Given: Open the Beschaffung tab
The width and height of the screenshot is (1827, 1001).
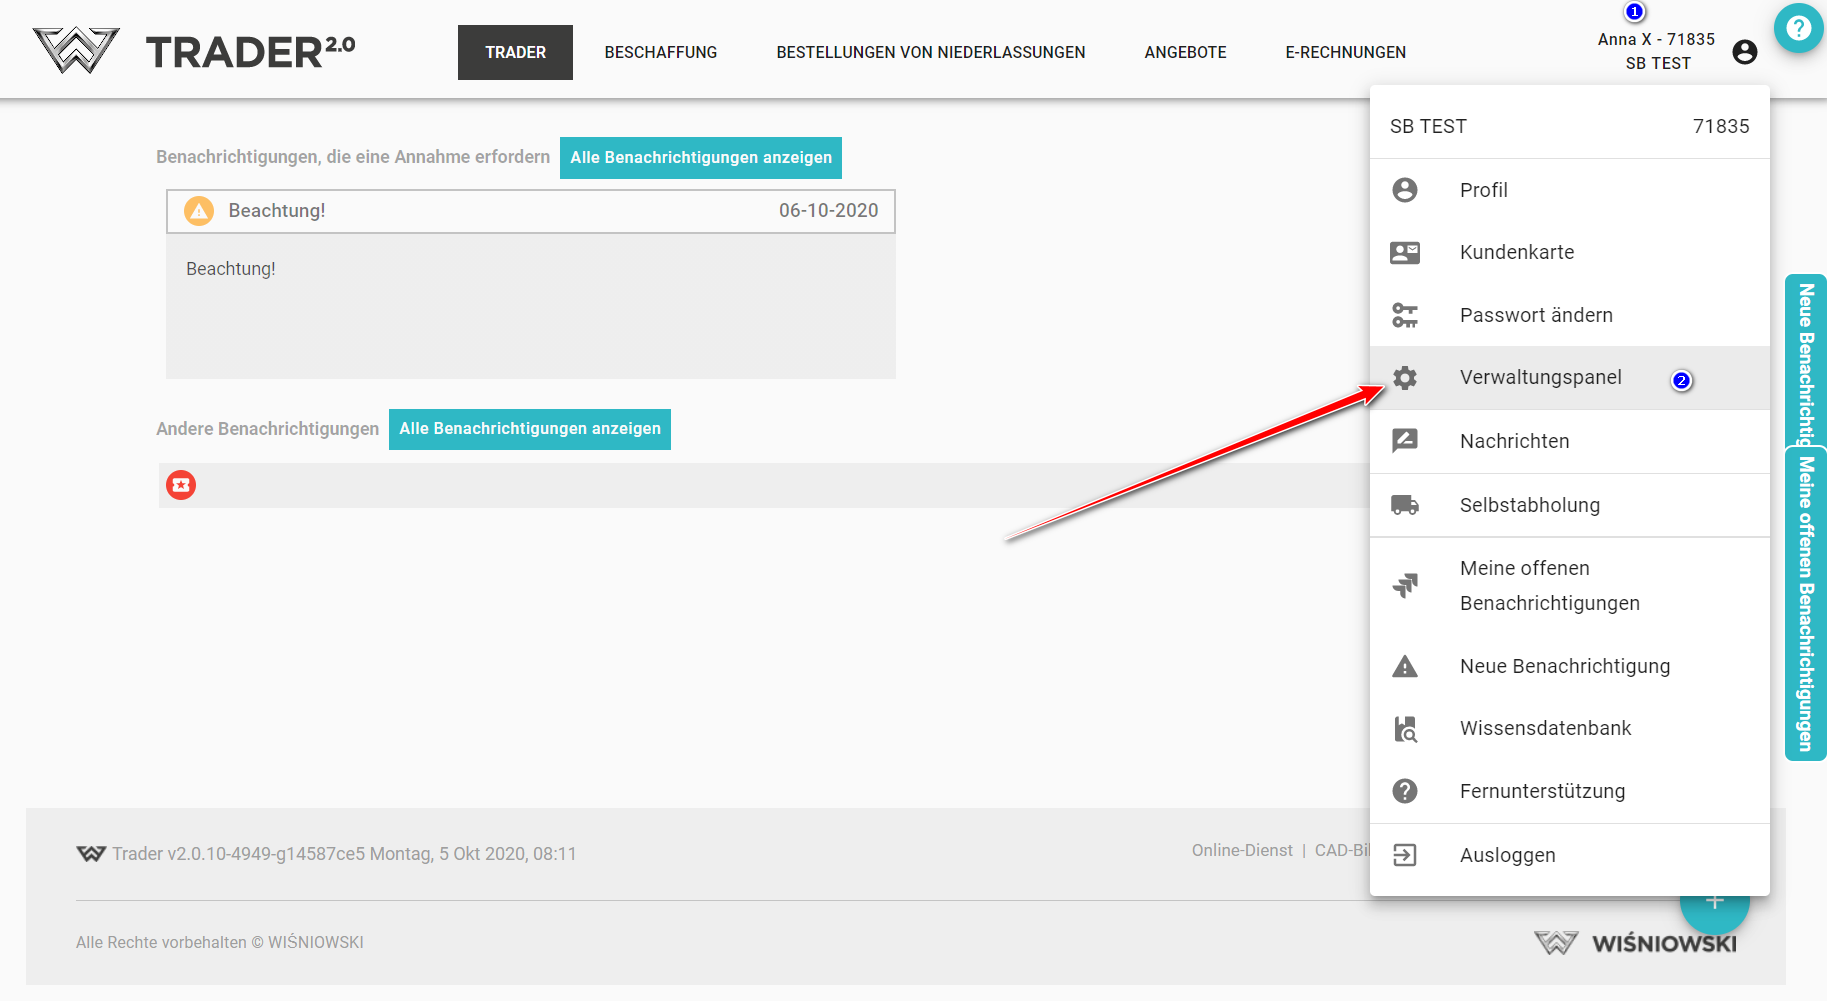Looking at the screenshot, I should coord(660,52).
